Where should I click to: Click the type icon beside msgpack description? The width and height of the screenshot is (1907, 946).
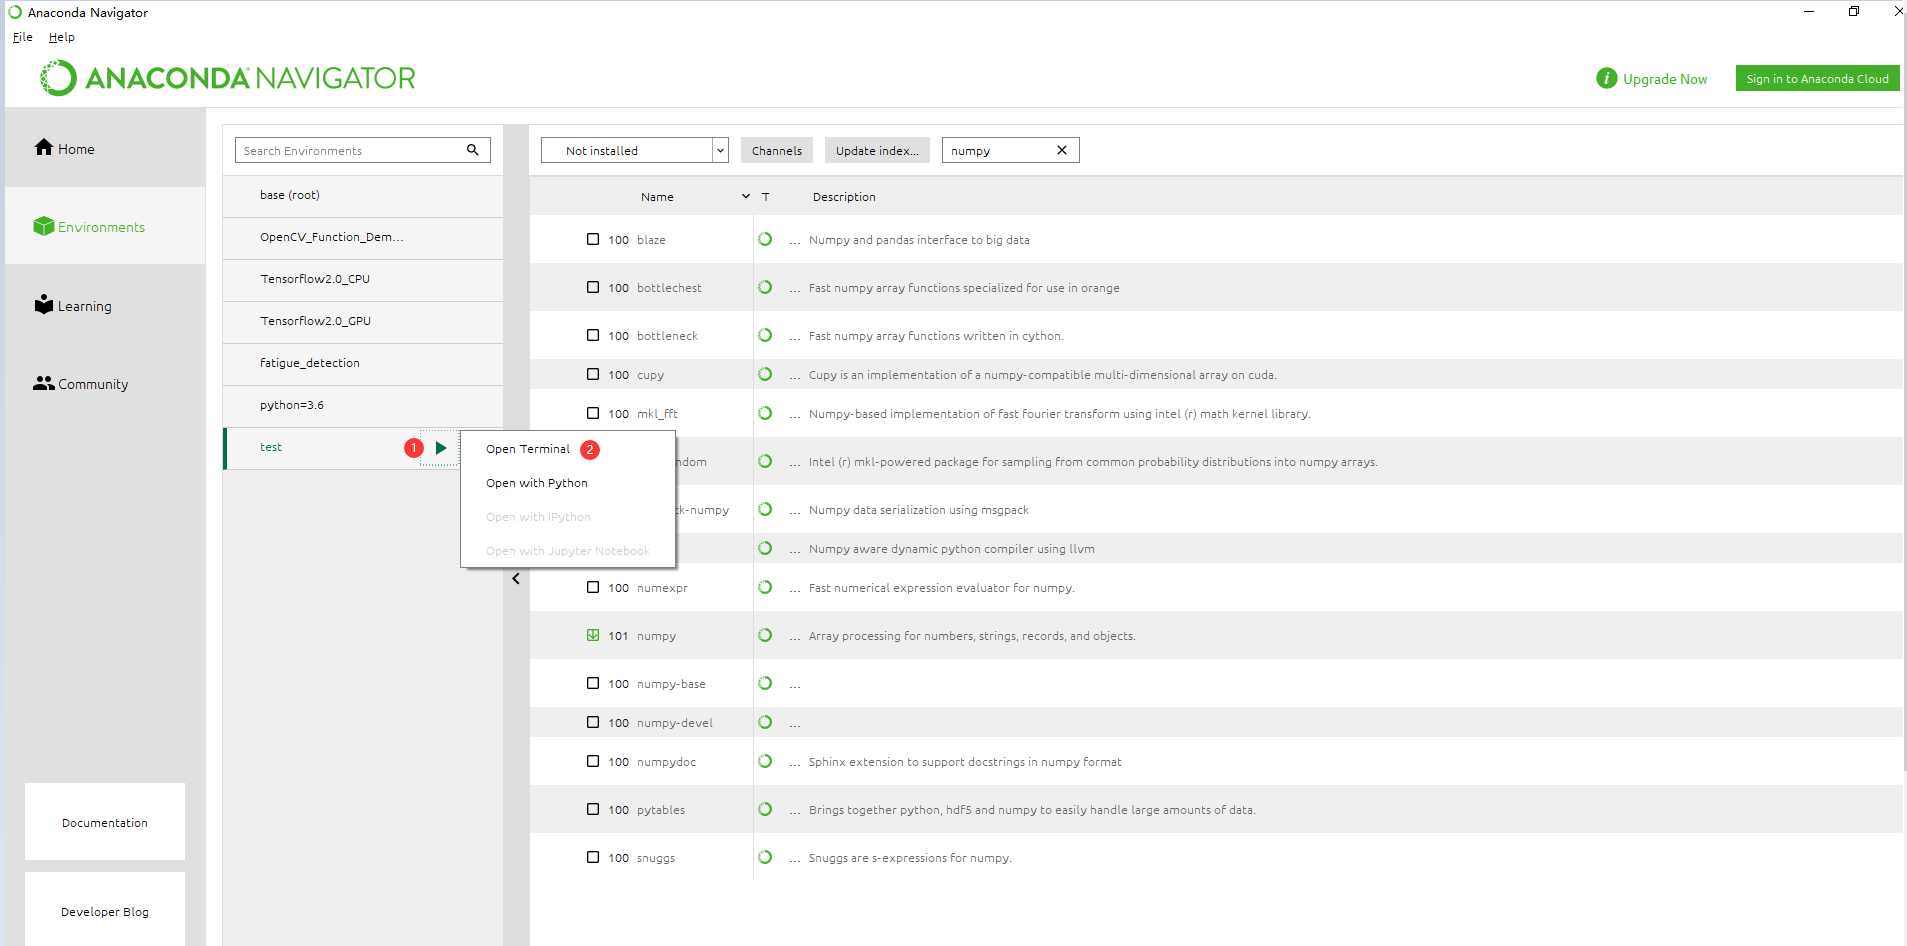tap(765, 509)
